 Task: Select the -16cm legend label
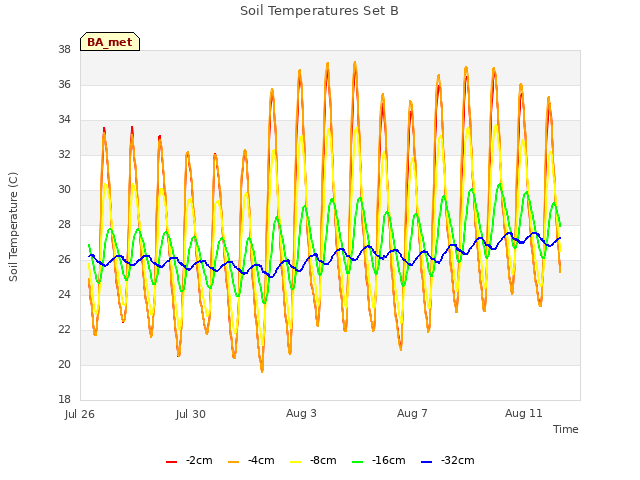coord(389,460)
